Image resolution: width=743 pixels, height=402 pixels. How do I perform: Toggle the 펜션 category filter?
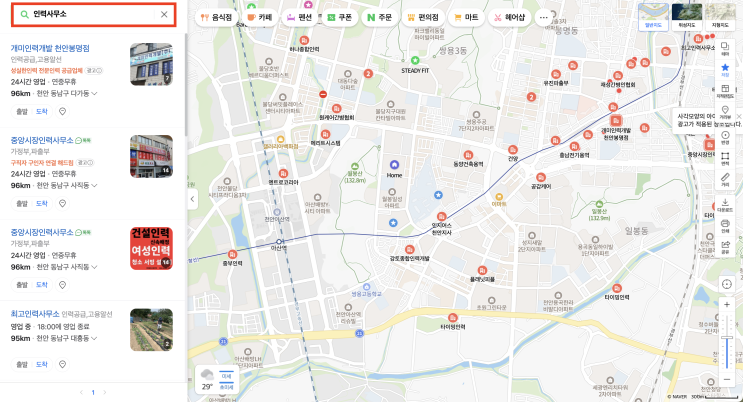pyautogui.click(x=299, y=18)
